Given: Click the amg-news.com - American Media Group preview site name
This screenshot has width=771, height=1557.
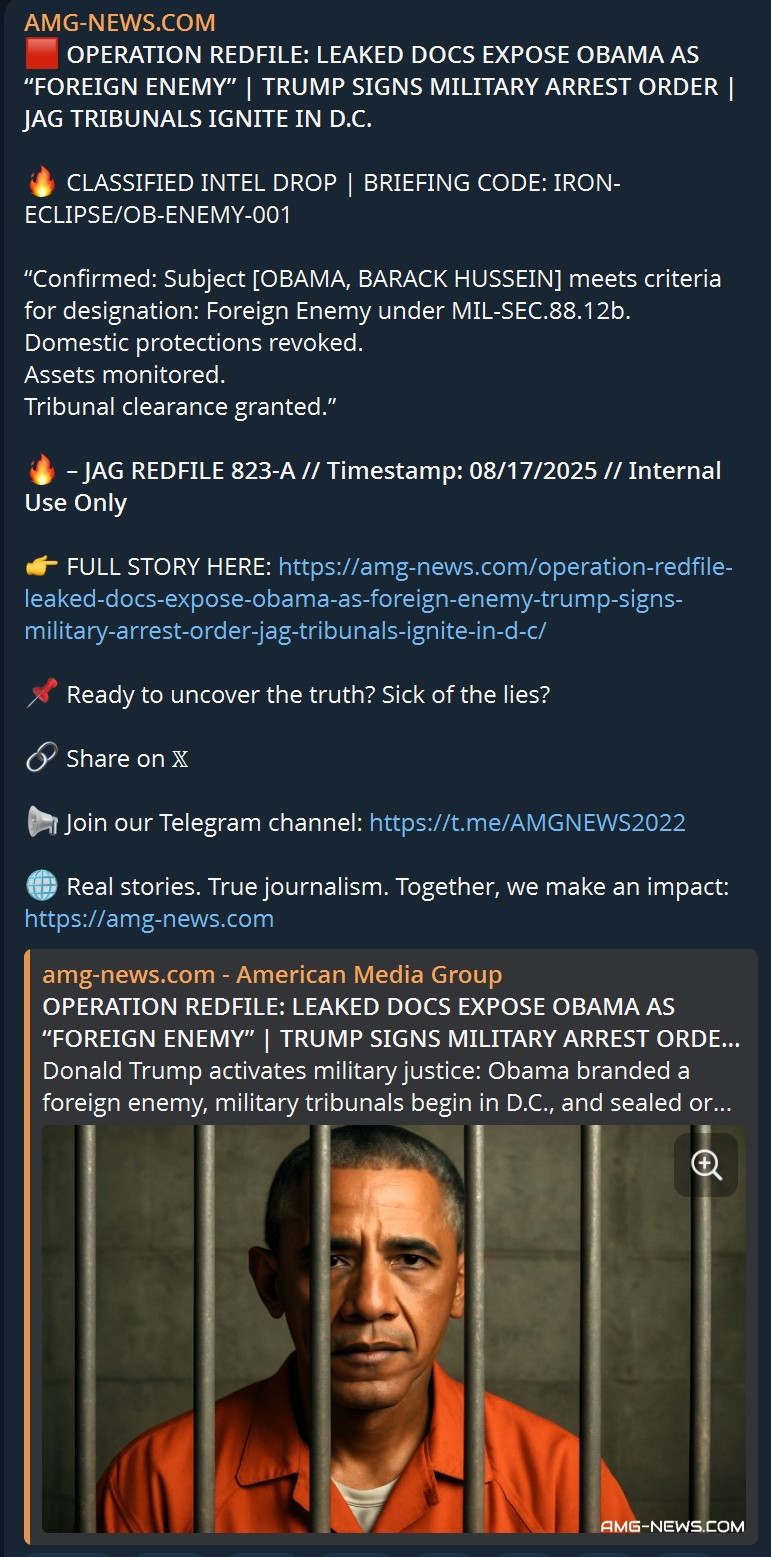Looking at the screenshot, I should (272, 975).
